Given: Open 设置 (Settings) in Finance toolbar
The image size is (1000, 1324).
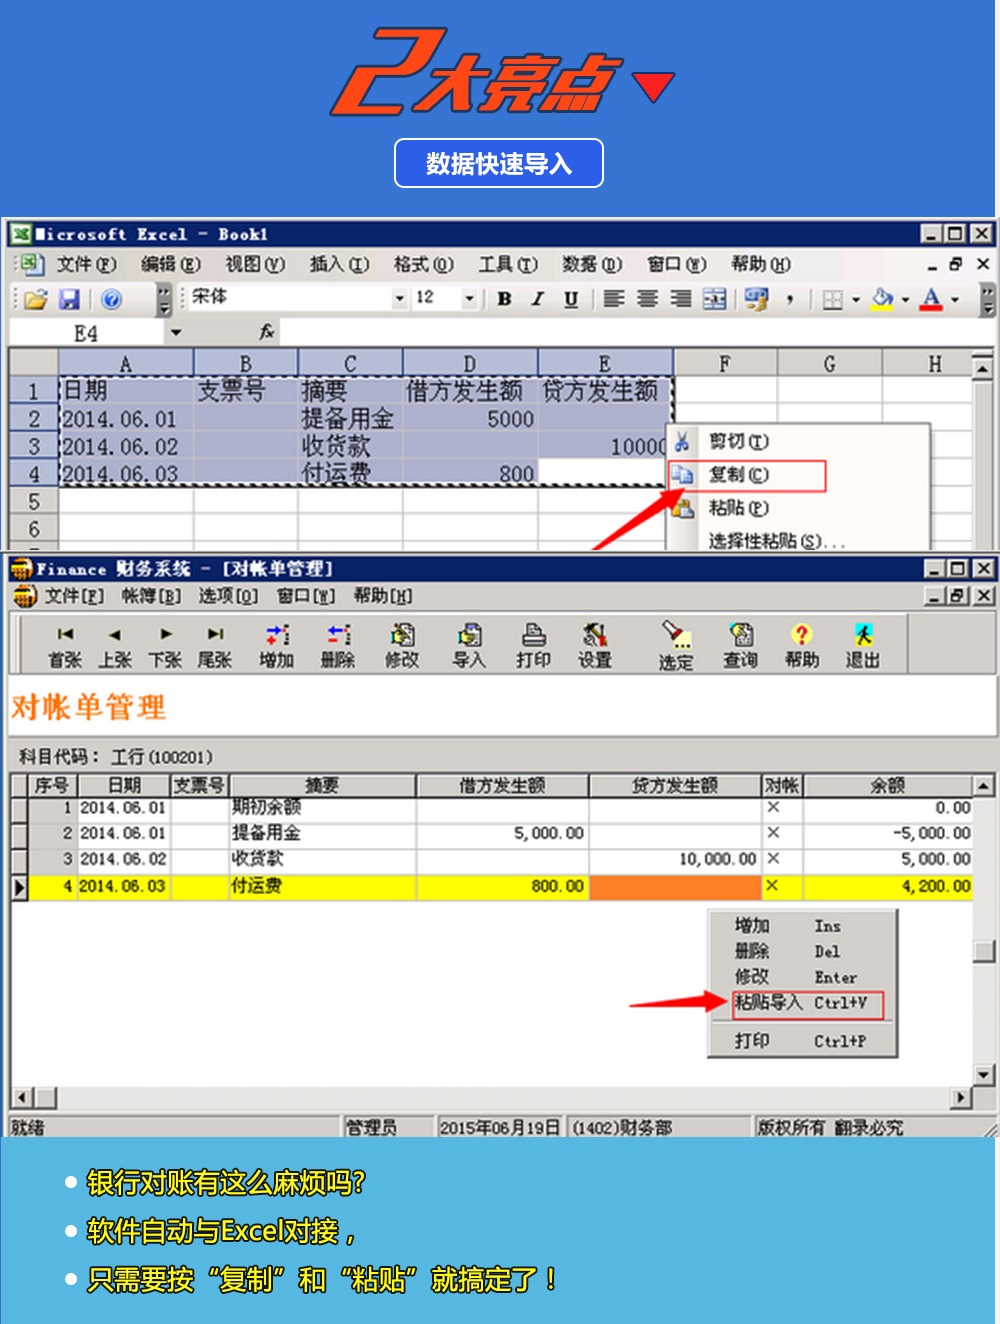Looking at the screenshot, I should tap(594, 645).
